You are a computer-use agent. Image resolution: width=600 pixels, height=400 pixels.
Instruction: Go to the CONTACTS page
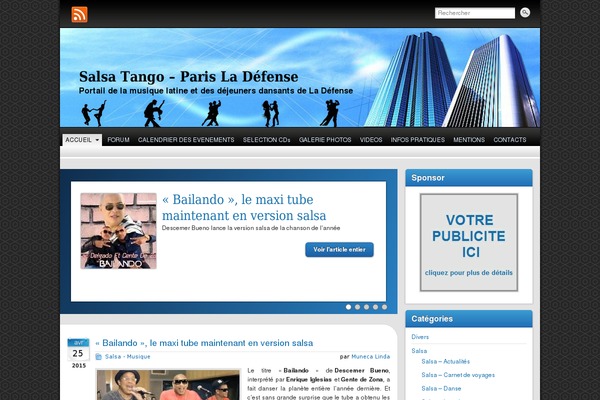click(x=510, y=140)
